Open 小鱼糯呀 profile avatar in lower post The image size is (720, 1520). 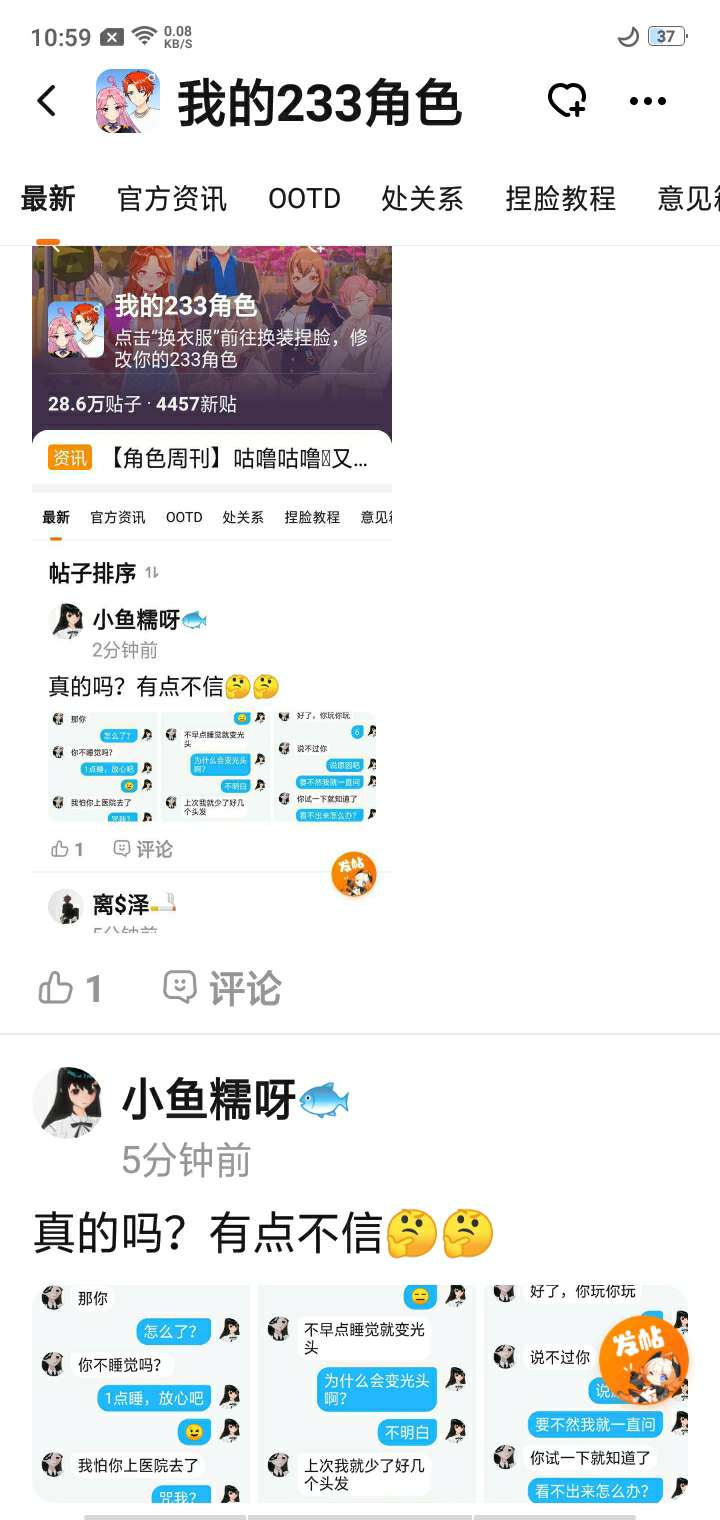68,1102
